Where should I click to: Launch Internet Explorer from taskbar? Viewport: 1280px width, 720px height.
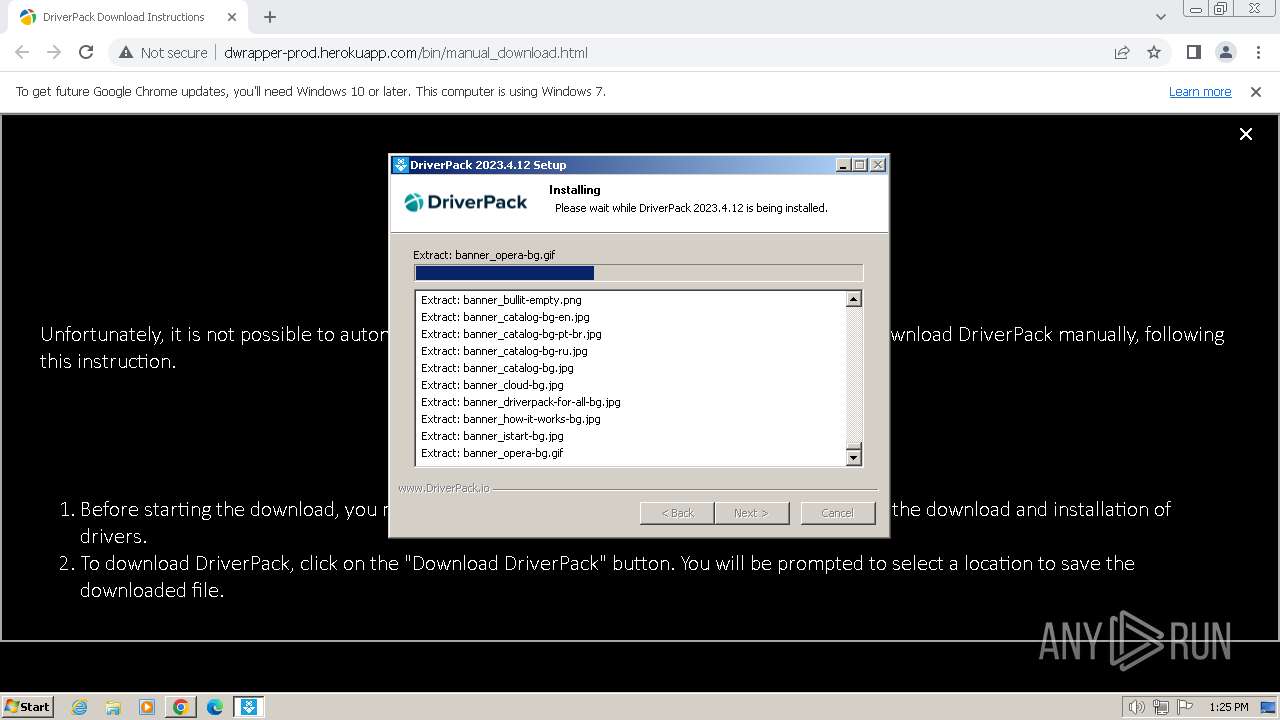click(80, 707)
